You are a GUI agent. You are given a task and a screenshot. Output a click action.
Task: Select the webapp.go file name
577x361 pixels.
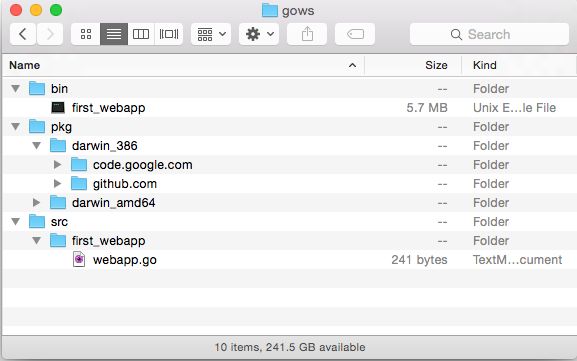125,260
